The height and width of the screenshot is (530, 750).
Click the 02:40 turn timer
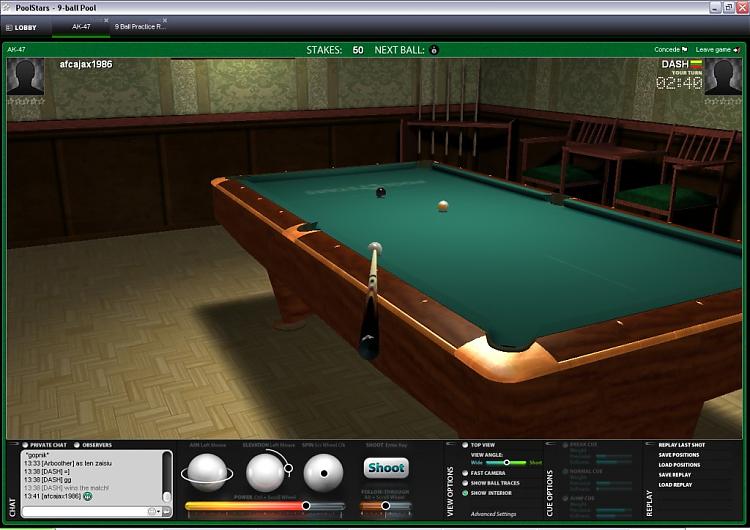click(679, 83)
